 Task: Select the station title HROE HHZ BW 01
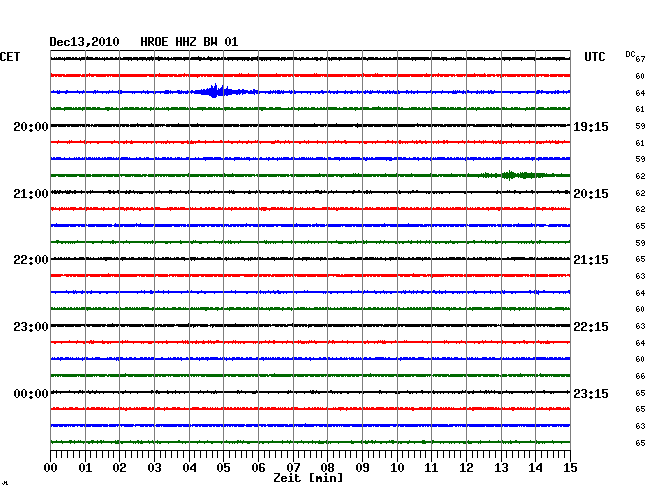click(189, 42)
